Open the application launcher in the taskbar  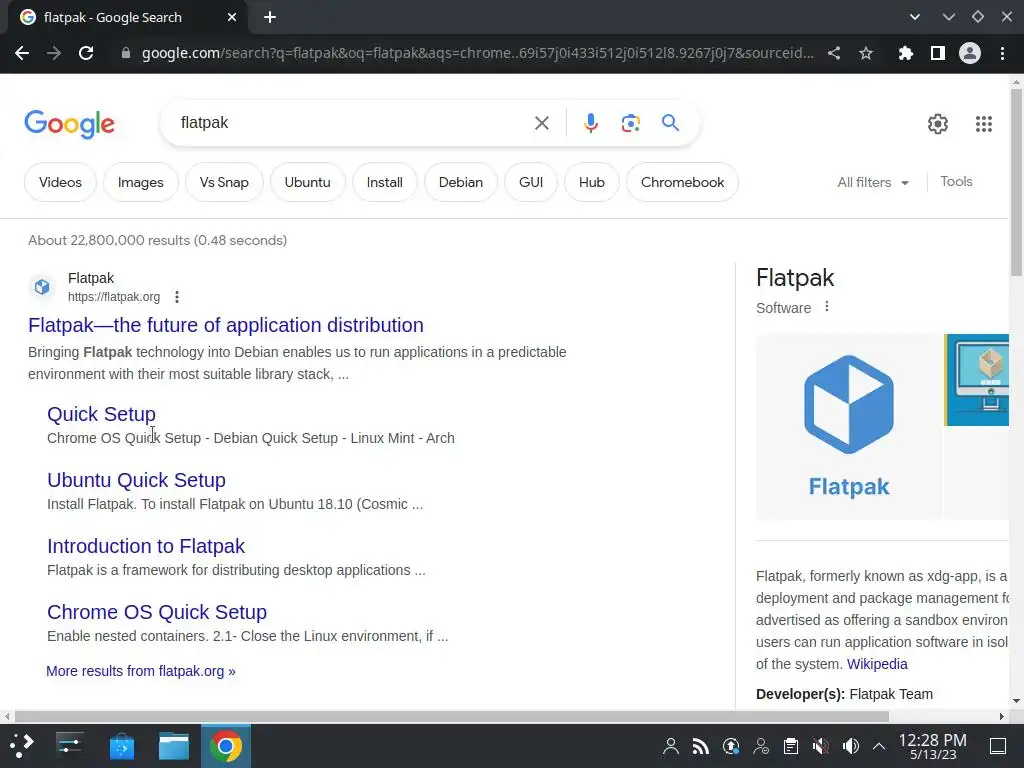pyautogui.click(x=21, y=746)
